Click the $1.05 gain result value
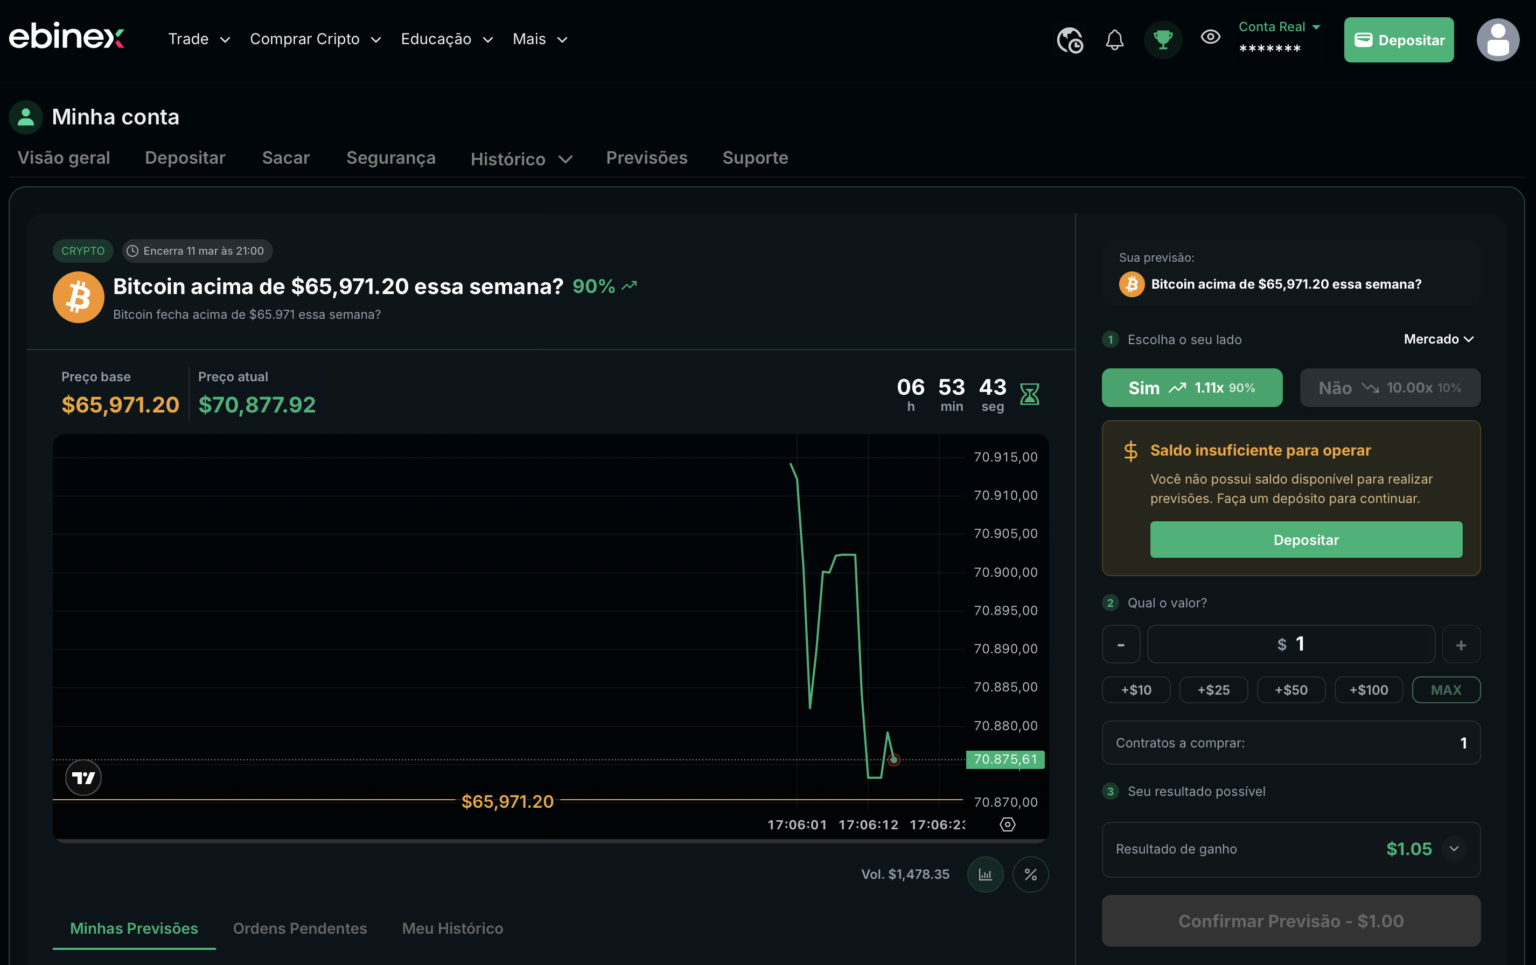This screenshot has height=965, width=1536. tap(1409, 849)
